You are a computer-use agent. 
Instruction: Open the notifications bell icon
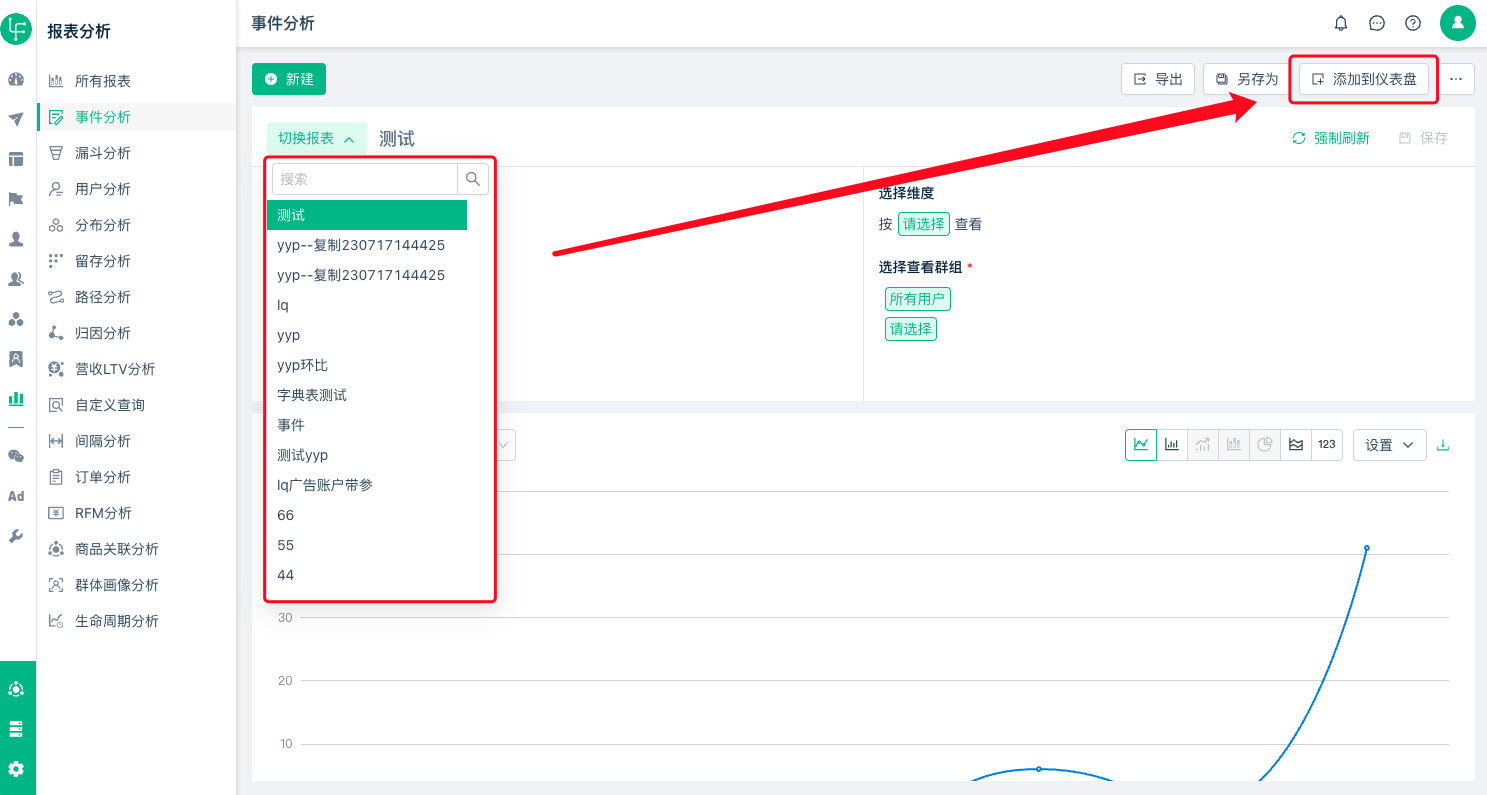click(x=1341, y=23)
